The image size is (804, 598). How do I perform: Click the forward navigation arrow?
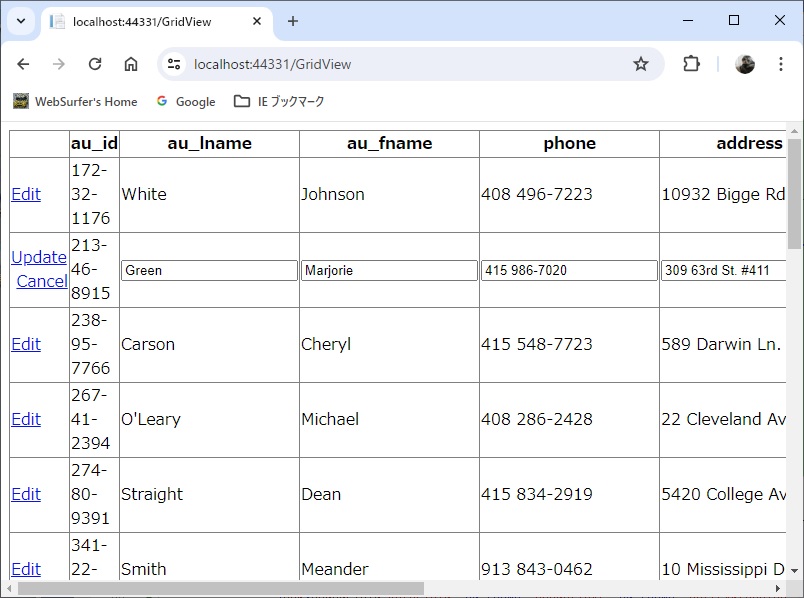(60, 63)
